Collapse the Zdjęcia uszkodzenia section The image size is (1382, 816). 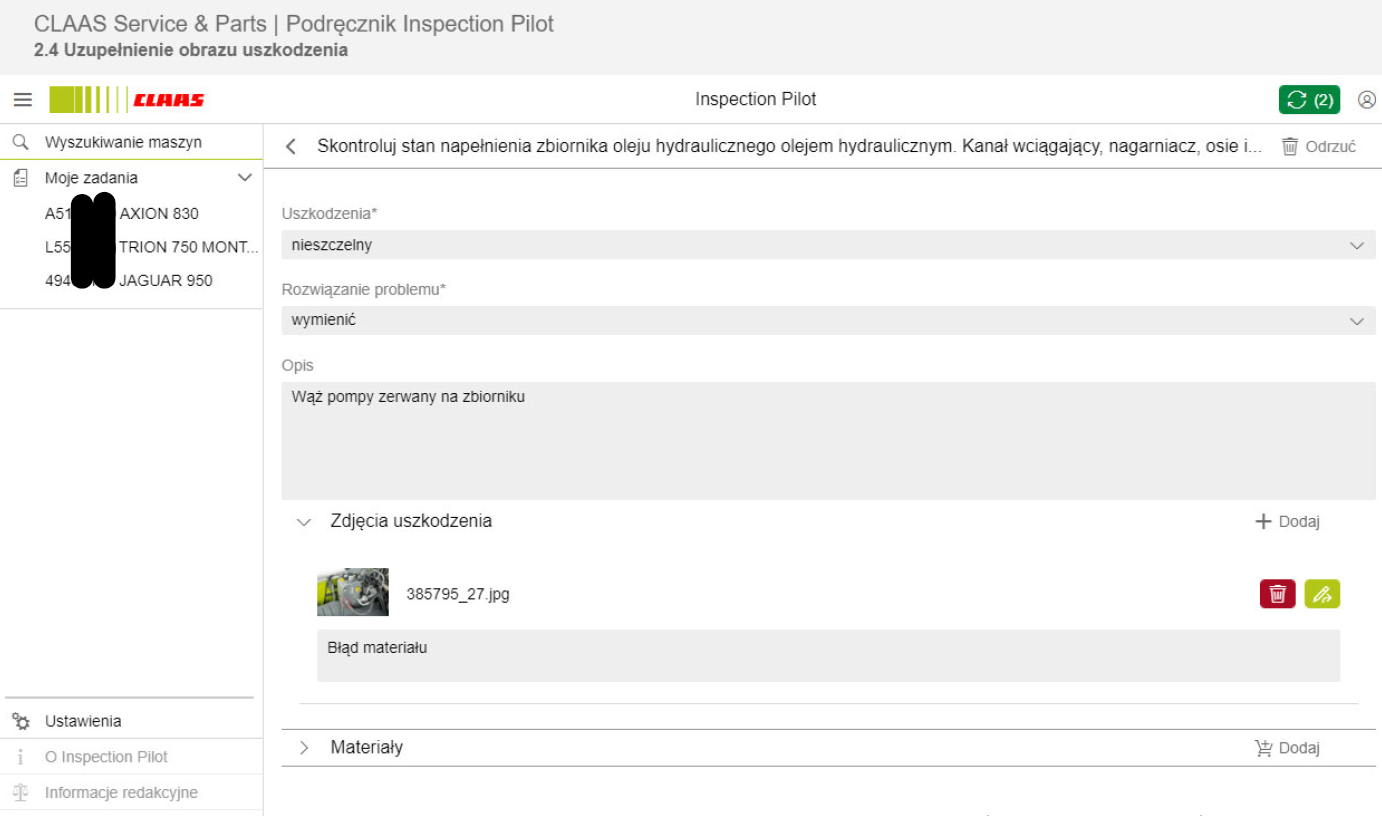305,522
